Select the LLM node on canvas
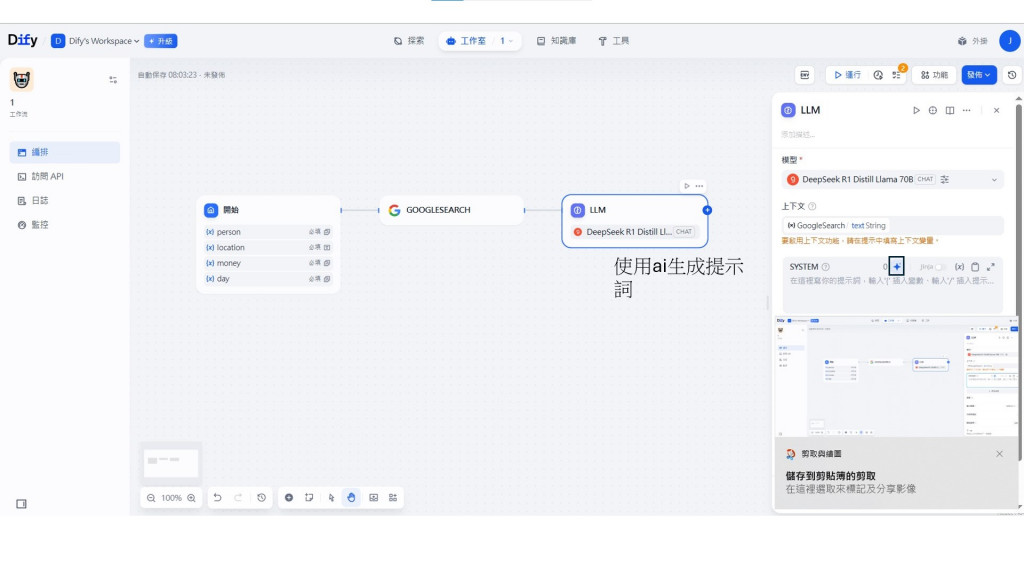 635,221
